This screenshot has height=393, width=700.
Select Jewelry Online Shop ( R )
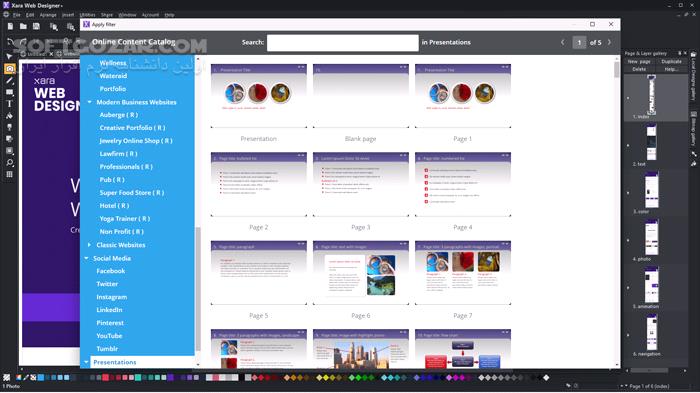pos(136,141)
